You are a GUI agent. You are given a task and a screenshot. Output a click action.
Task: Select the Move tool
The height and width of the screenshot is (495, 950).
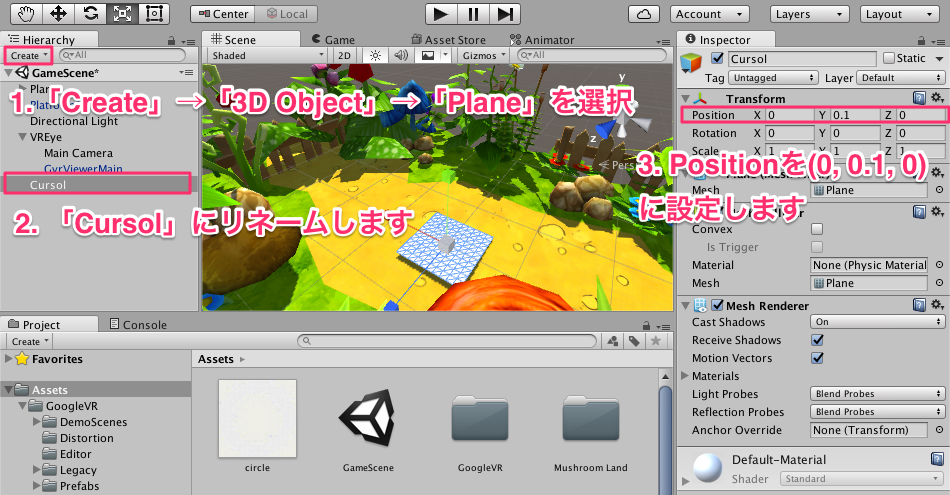(58, 13)
